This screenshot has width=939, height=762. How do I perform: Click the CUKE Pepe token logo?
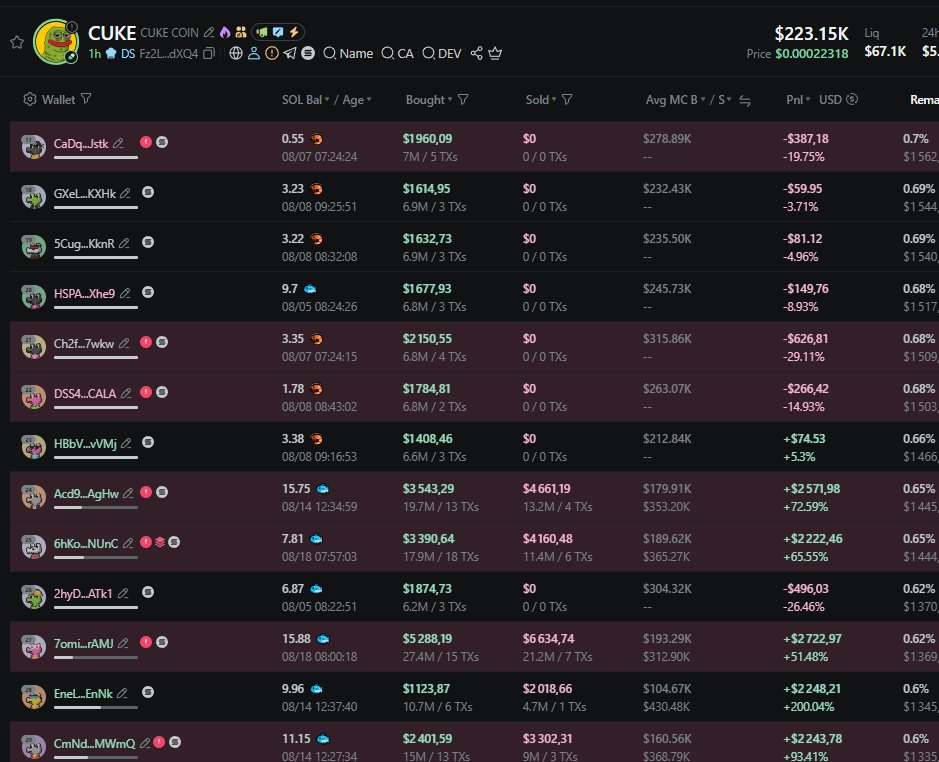(56, 41)
